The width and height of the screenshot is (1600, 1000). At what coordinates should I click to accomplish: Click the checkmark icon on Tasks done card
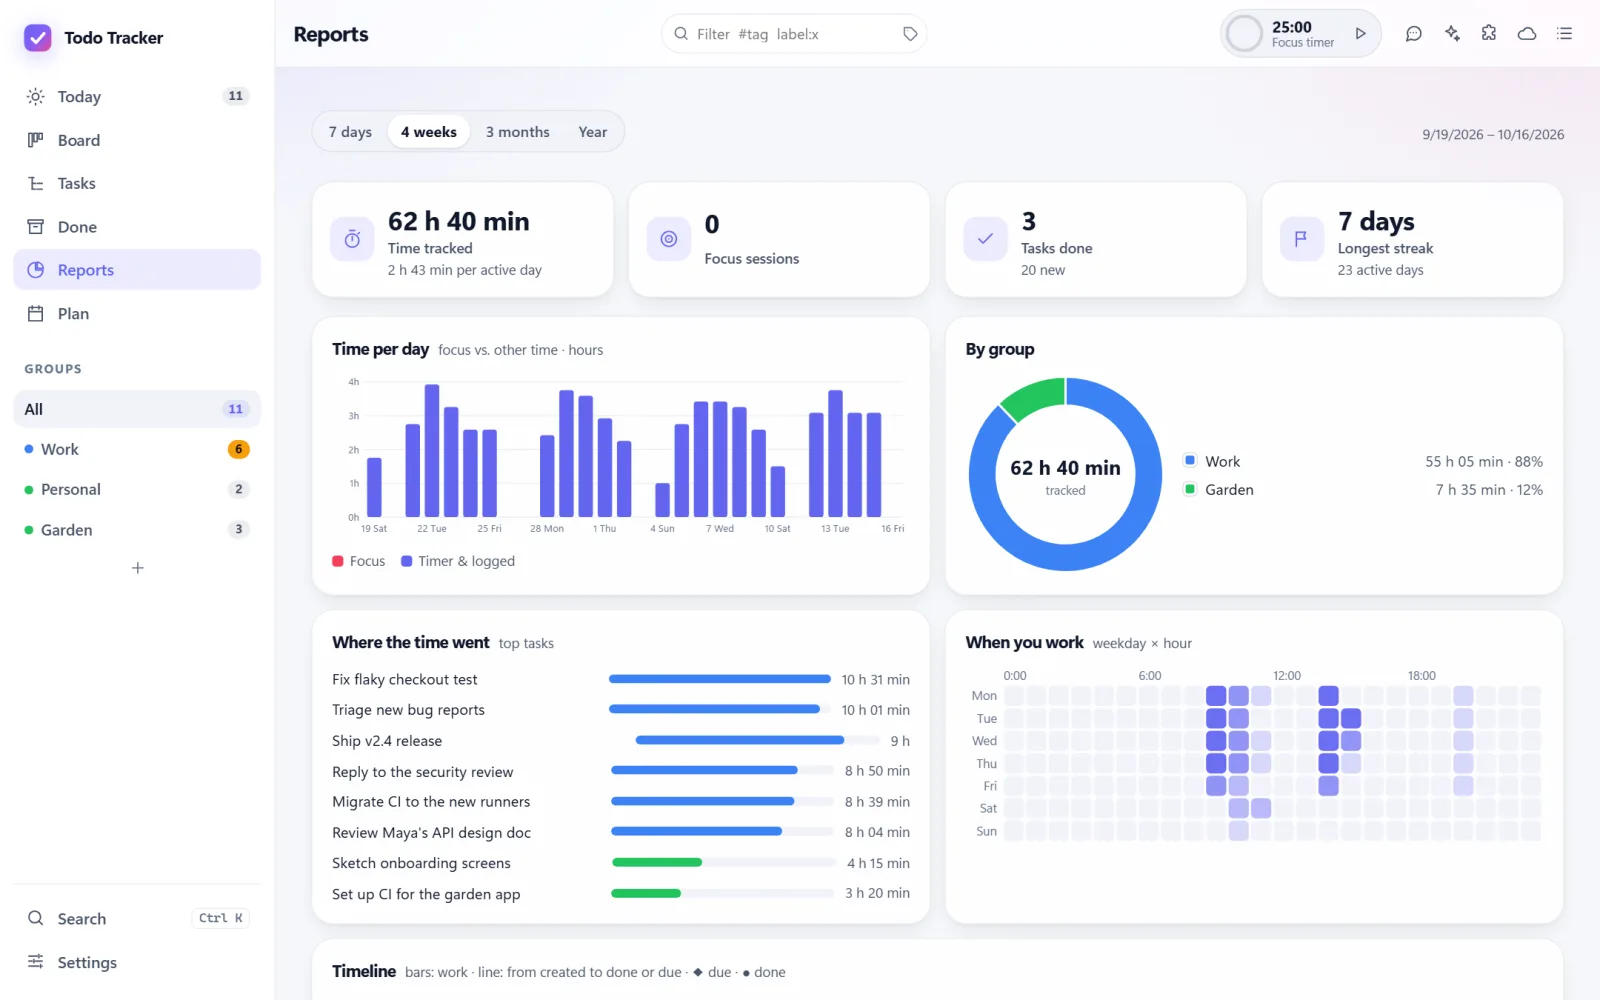pos(985,239)
